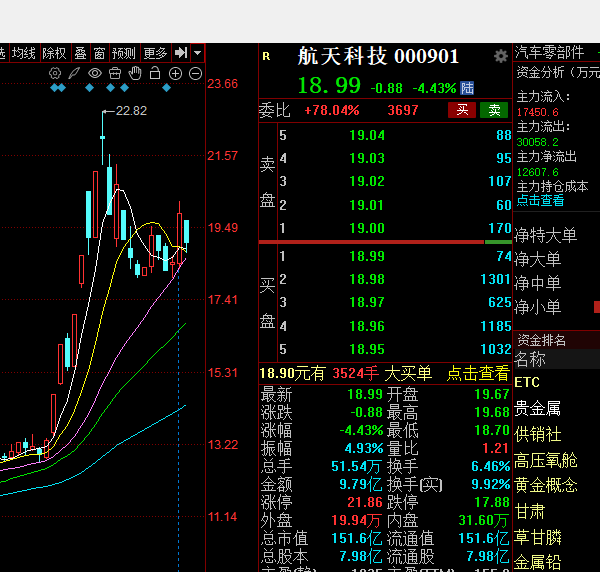Open chart settings gear icon
This screenshot has height=572, width=600.
tap(55, 73)
